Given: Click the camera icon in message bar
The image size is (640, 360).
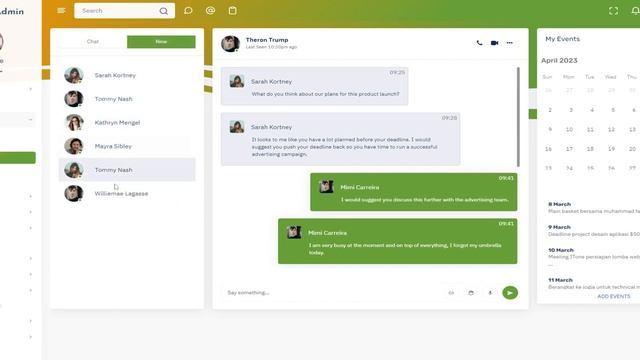Looking at the screenshot, I should pos(471,293).
